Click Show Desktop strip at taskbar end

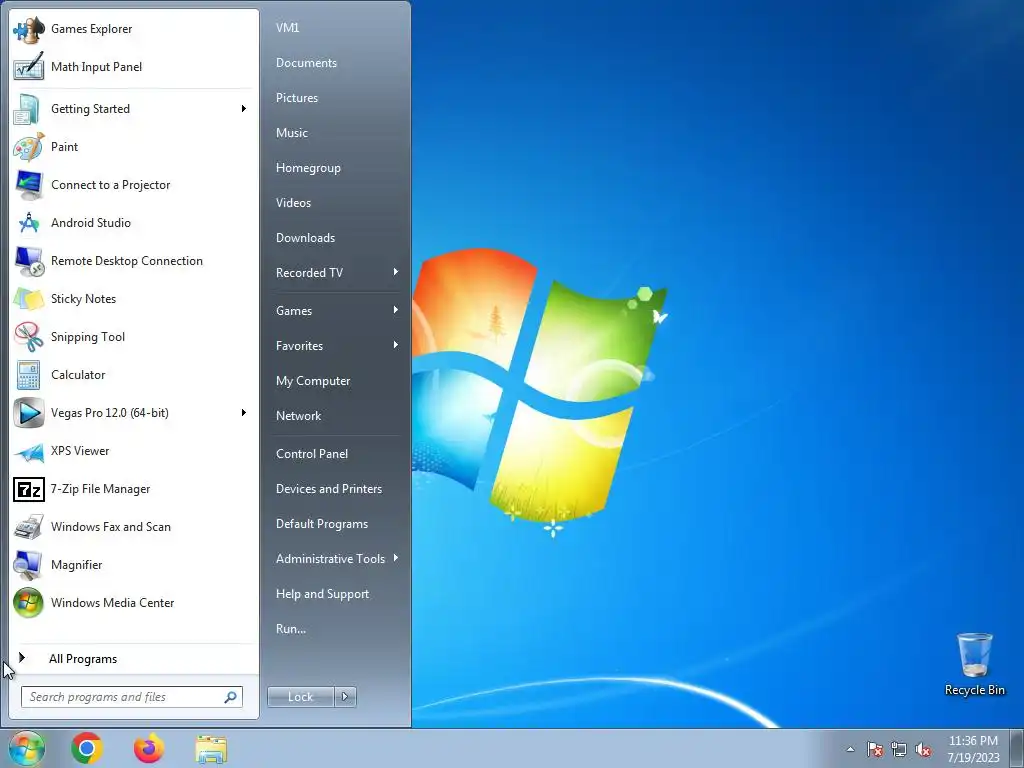pyautogui.click(x=1016, y=748)
